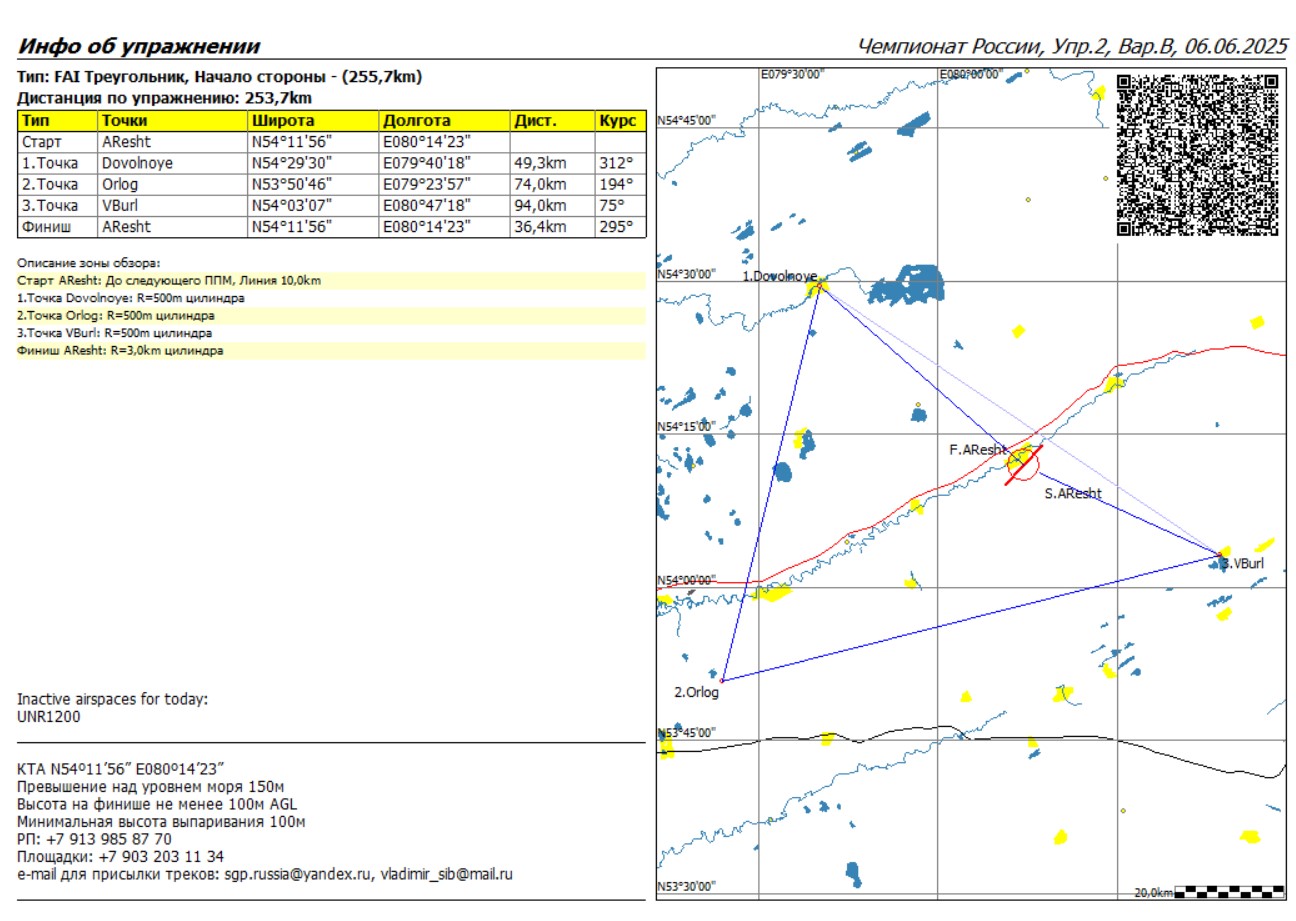Click the checkered 20,0km scale bar

click(x=1230, y=890)
